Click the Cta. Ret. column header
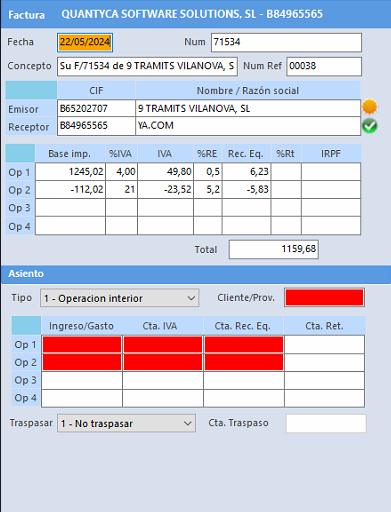The width and height of the screenshot is (391, 512). pos(324,326)
